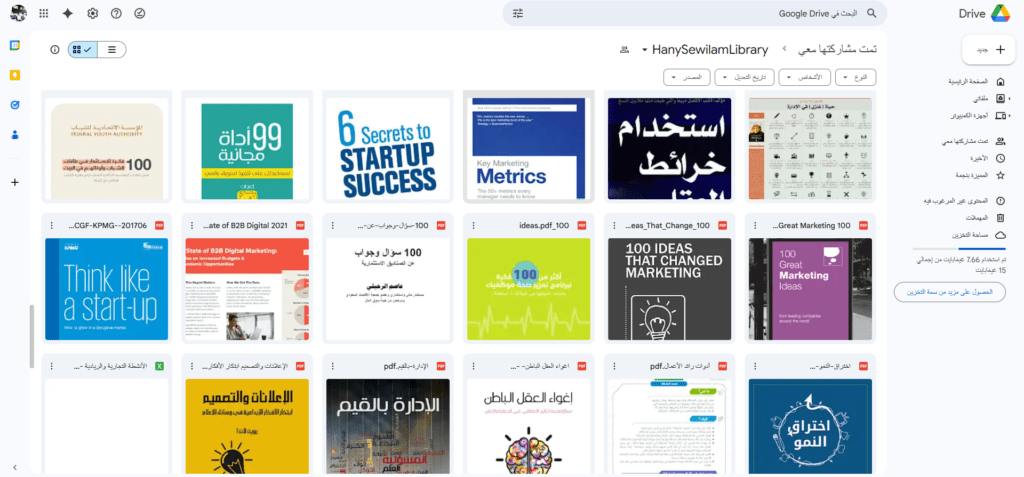Click advanced search options slider icon
1024x477 pixels.
(518, 14)
